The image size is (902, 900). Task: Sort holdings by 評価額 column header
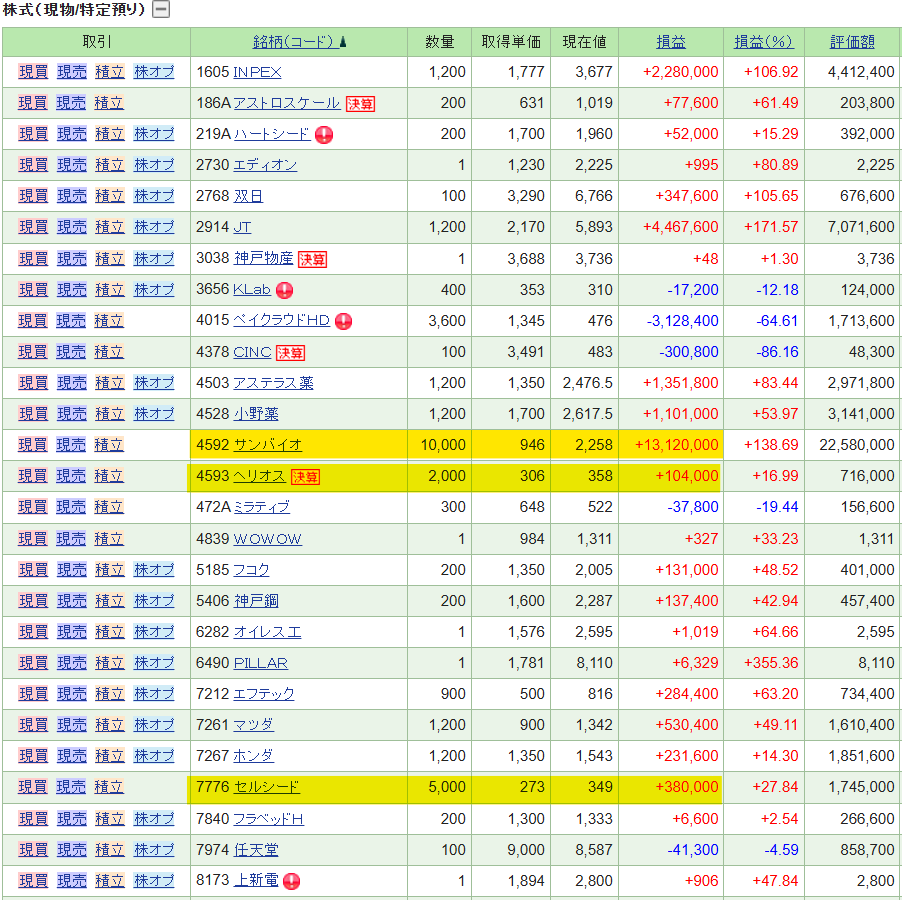tap(852, 42)
